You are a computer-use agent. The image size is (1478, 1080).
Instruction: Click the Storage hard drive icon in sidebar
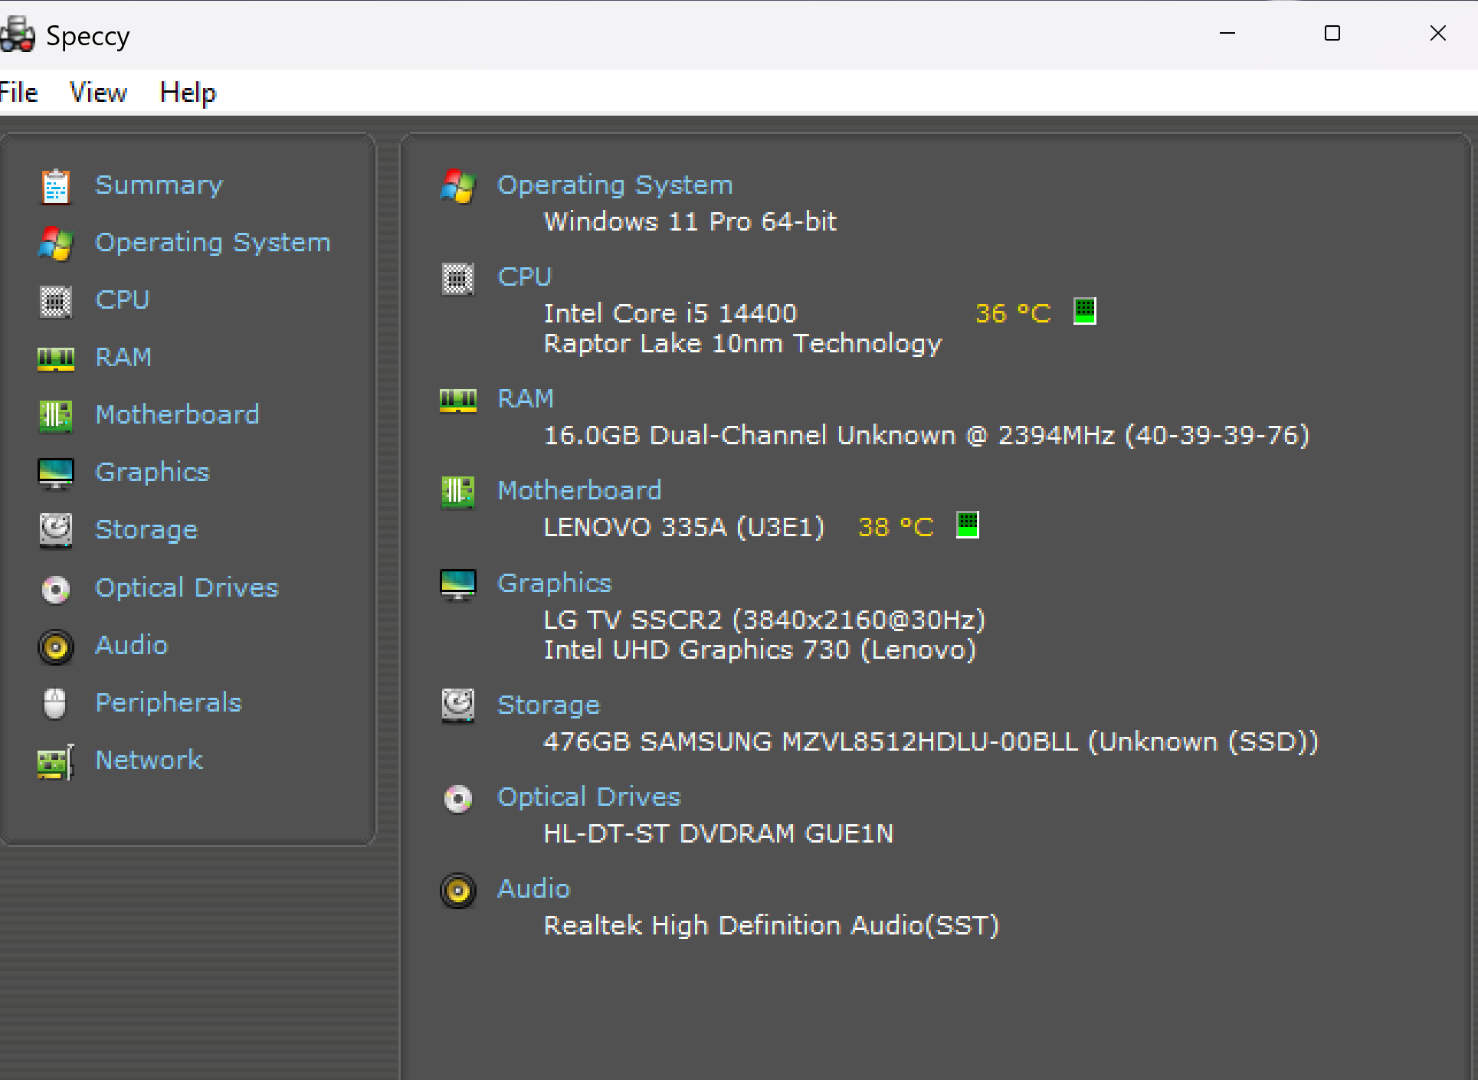55,530
